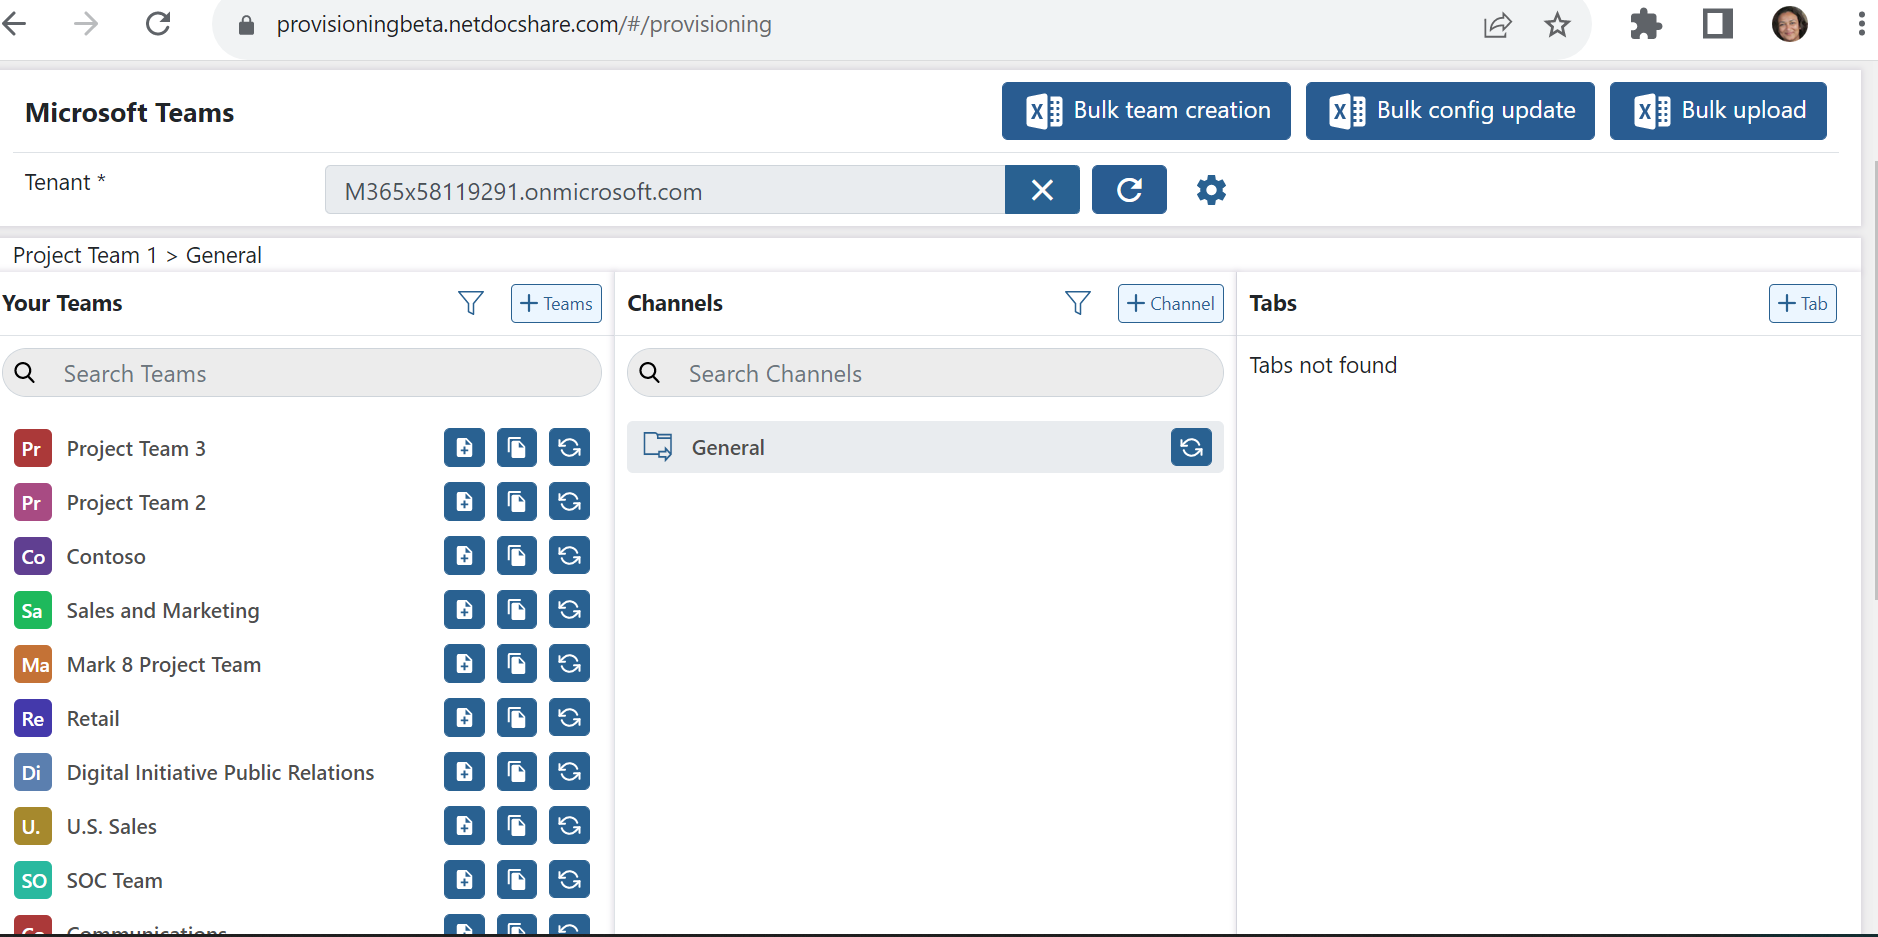Image resolution: width=1878 pixels, height=937 pixels.
Task: Bookmark this page with star icon
Action: [x=1557, y=24]
